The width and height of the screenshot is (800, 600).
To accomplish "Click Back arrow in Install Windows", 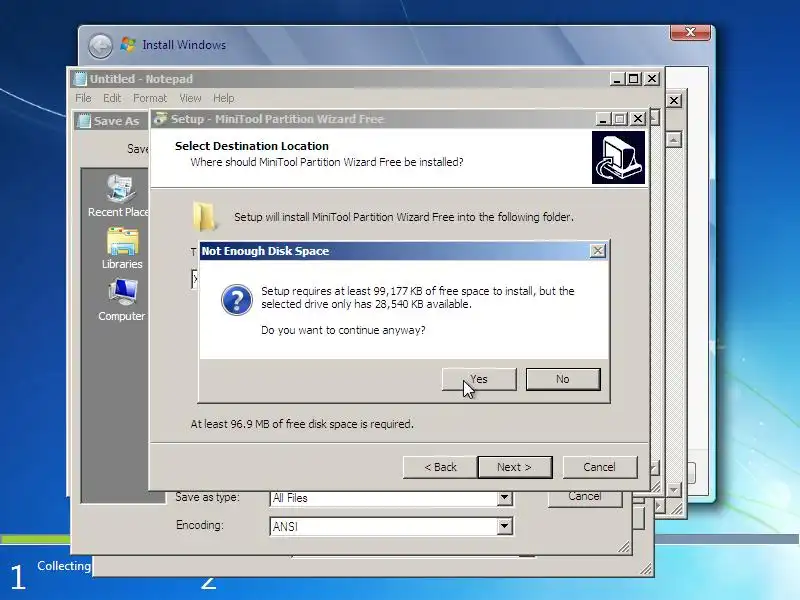I will 101,46.
